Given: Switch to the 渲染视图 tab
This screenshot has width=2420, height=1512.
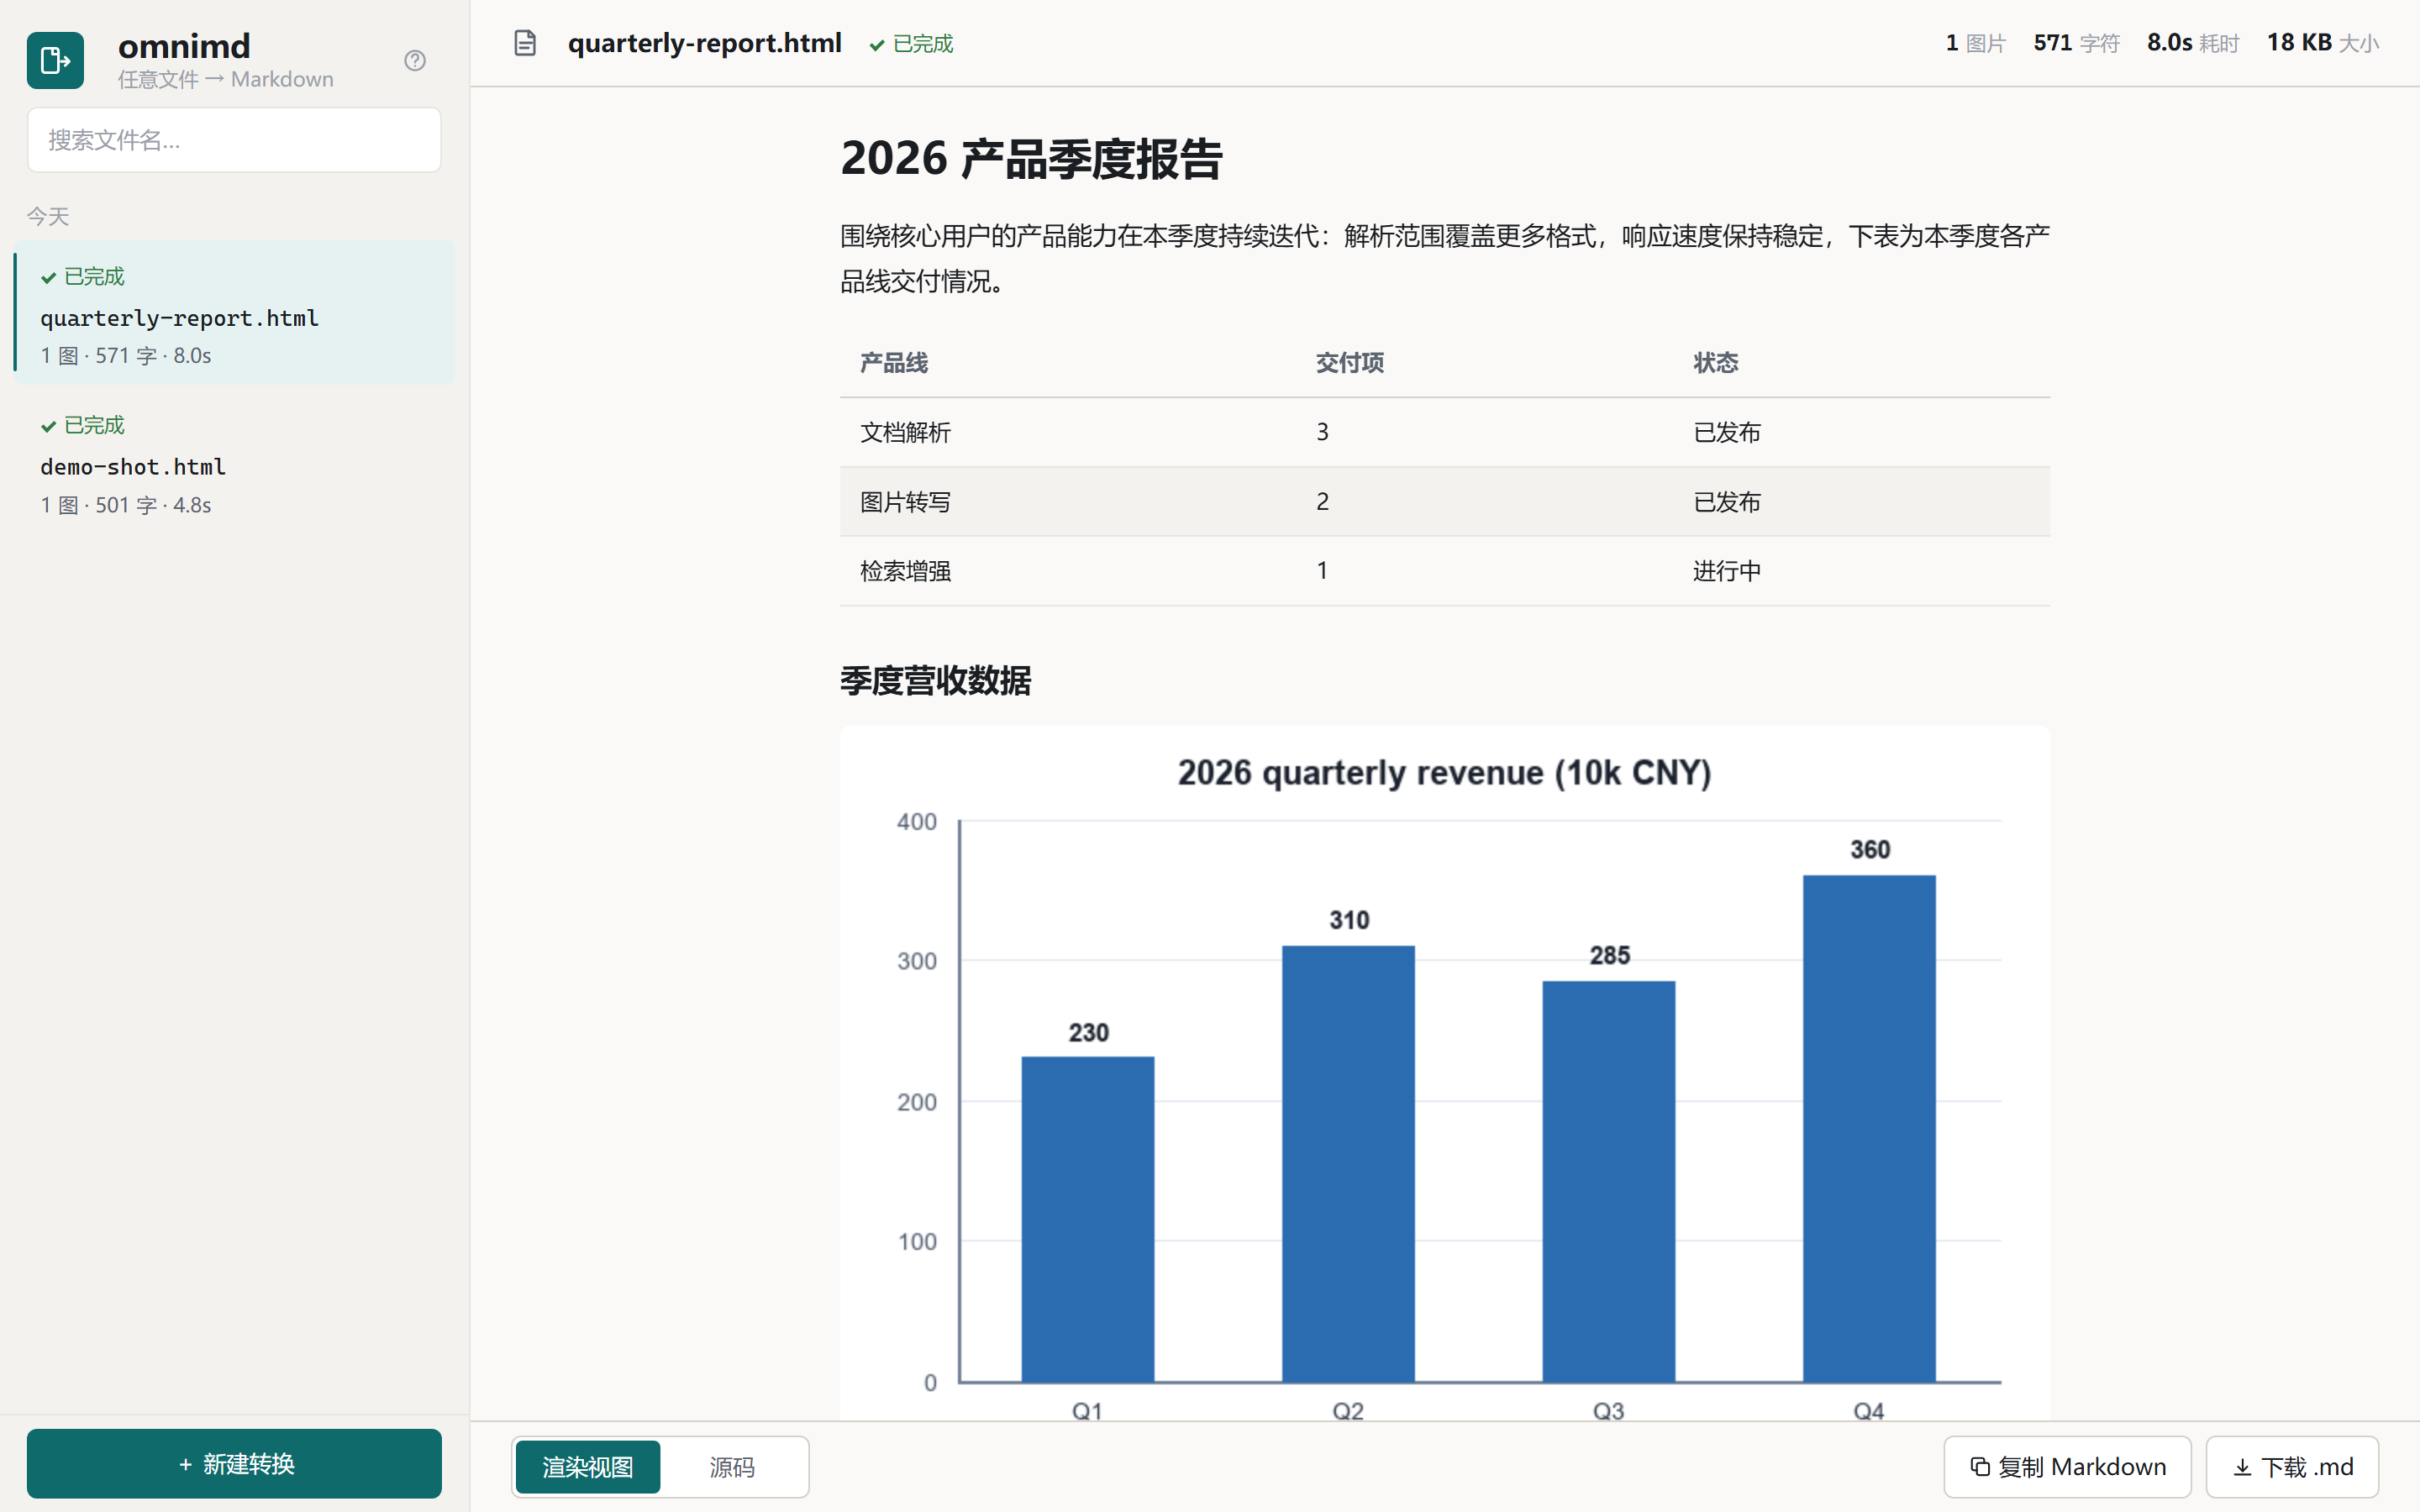Looking at the screenshot, I should (x=588, y=1467).
